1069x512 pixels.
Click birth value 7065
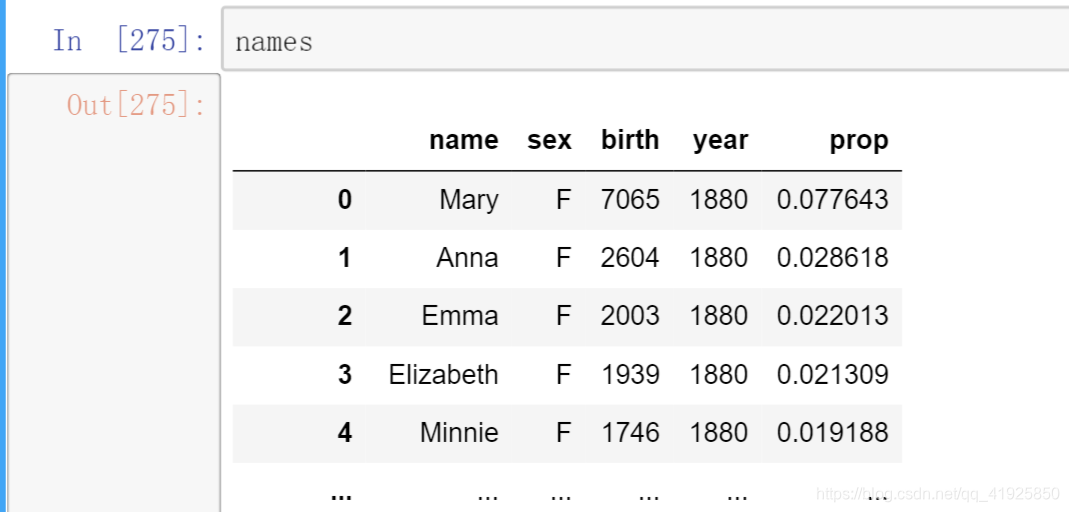point(630,200)
